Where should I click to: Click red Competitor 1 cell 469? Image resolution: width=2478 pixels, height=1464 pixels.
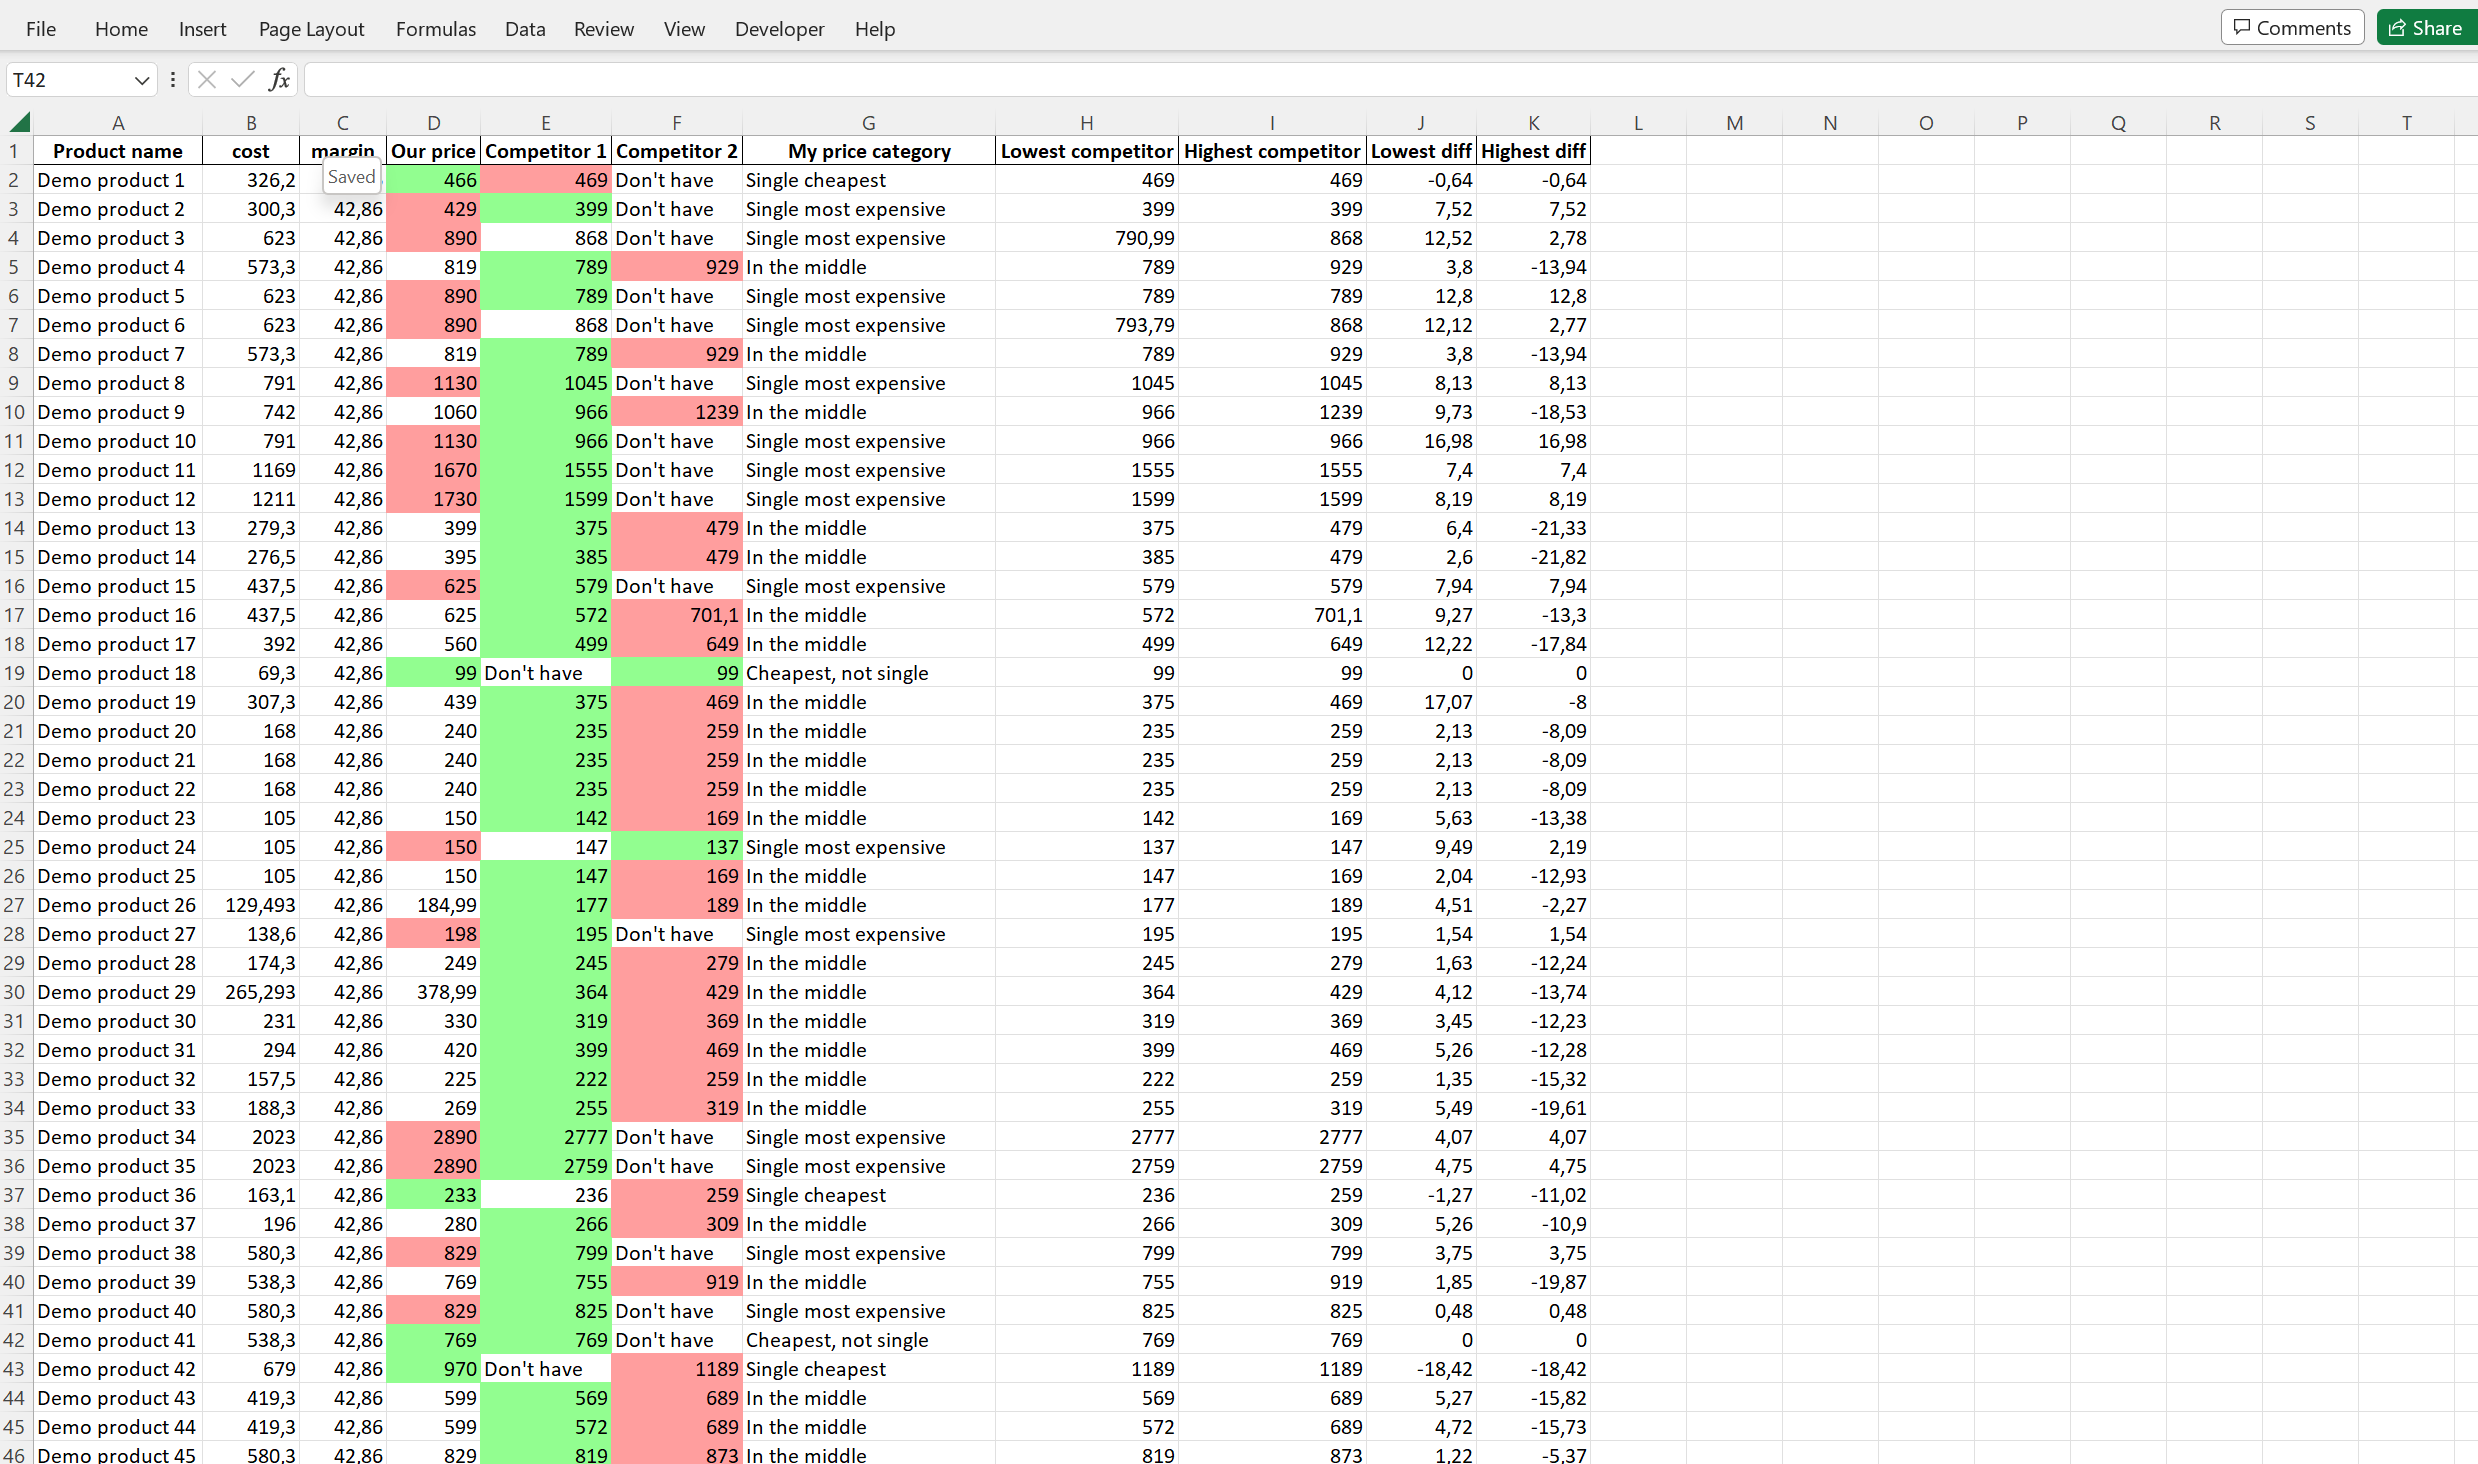[546, 180]
